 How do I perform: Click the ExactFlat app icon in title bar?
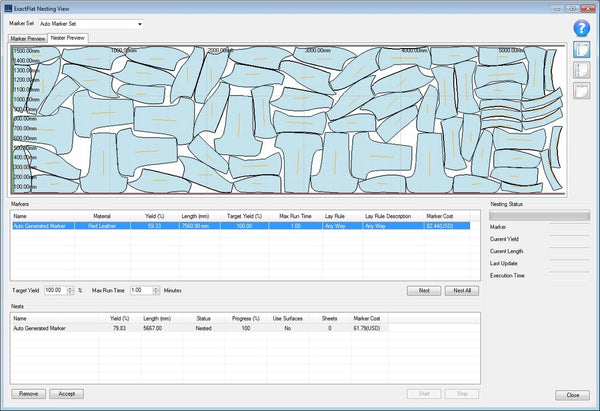click(x=9, y=7)
